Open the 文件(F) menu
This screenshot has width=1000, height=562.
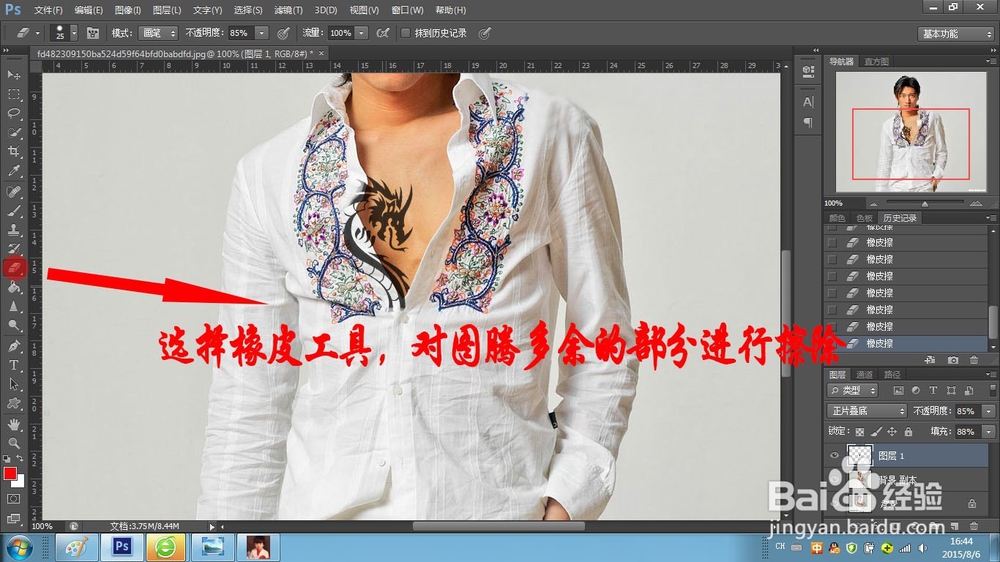point(48,10)
